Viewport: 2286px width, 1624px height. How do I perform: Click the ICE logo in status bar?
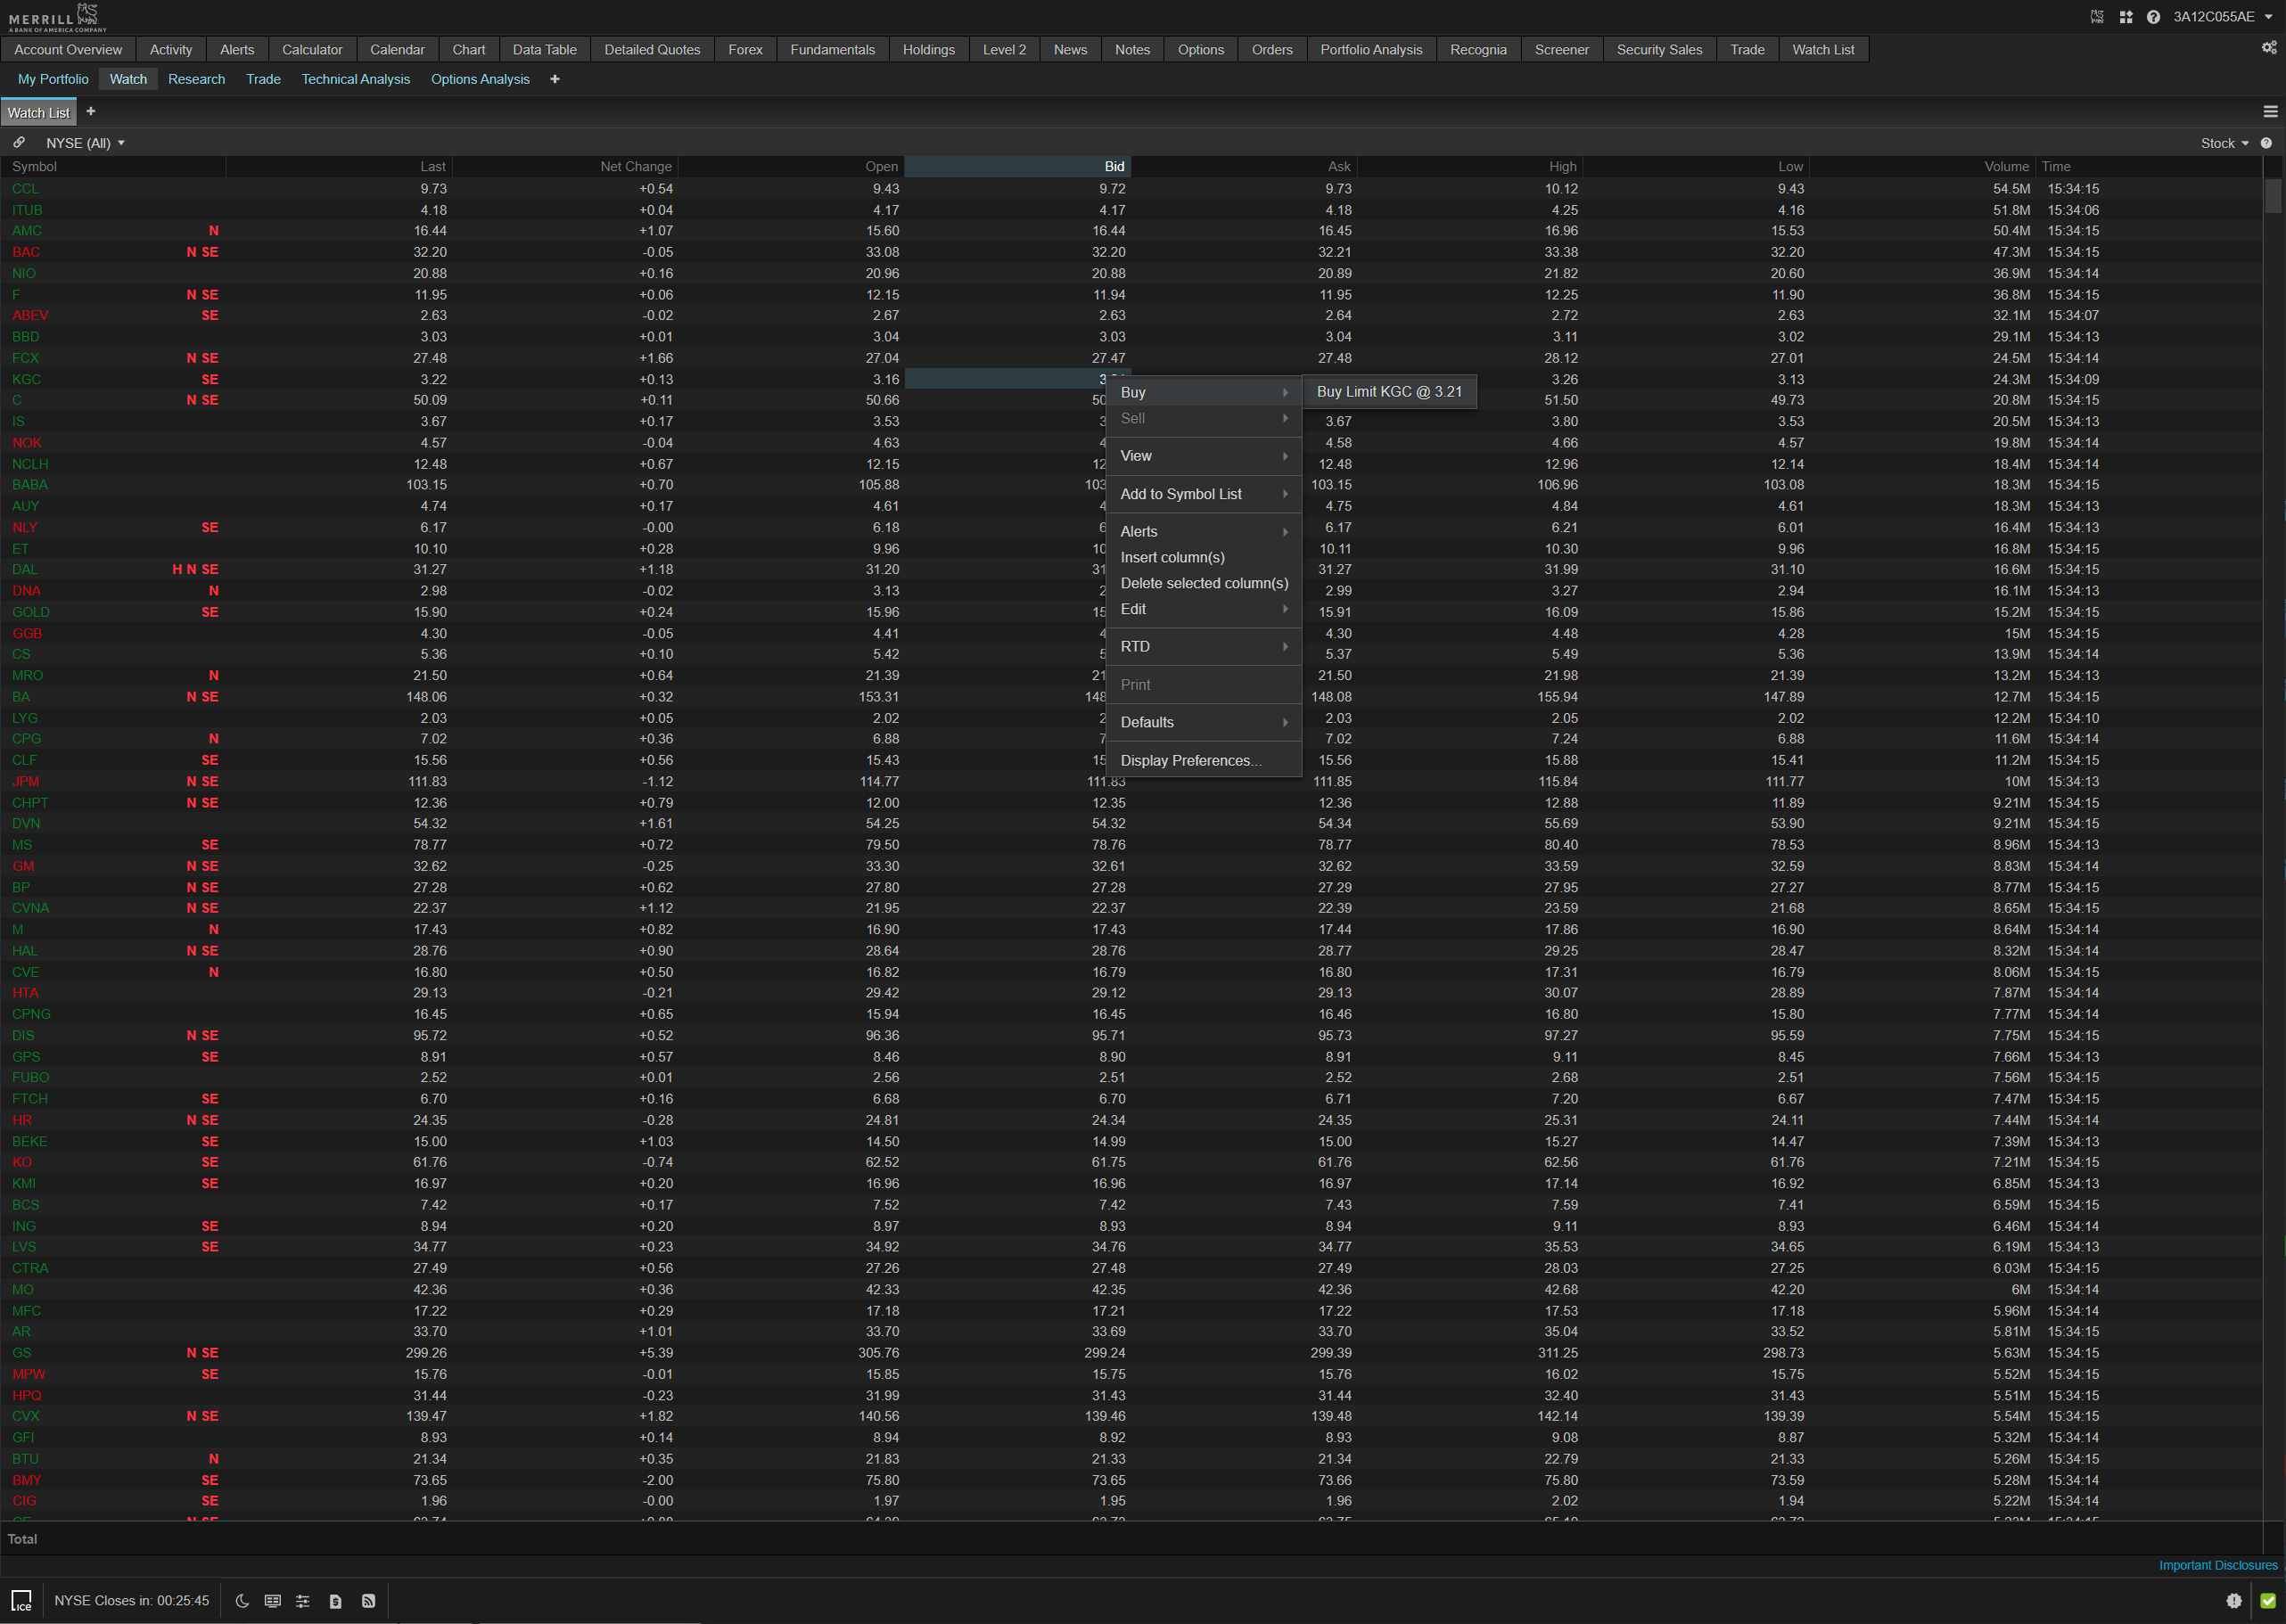(x=22, y=1601)
